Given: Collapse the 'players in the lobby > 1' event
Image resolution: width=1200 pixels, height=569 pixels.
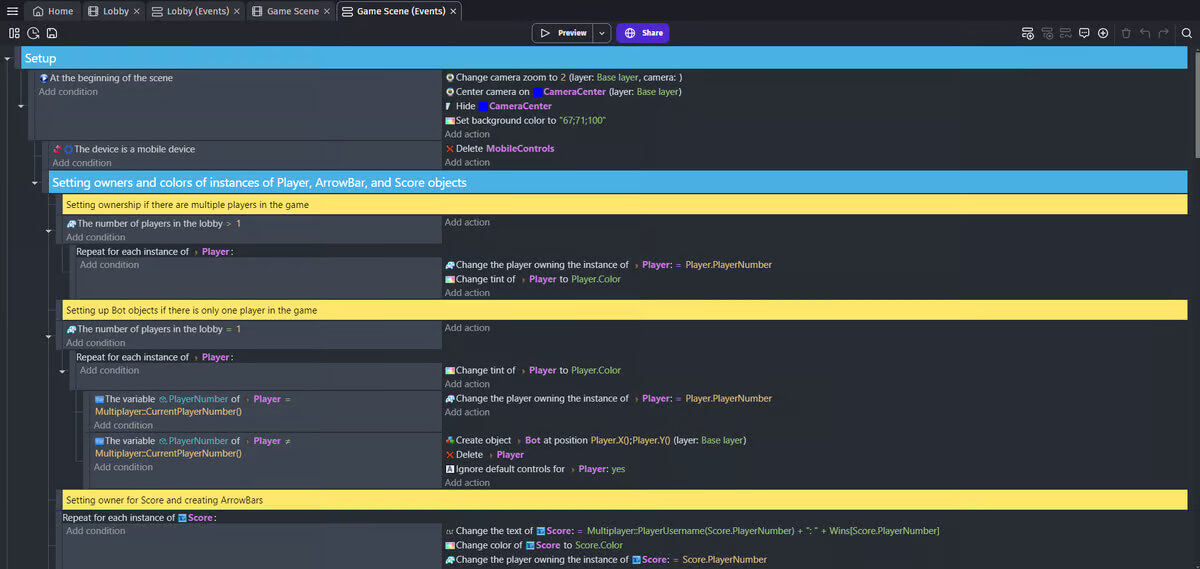Looking at the screenshot, I should tap(49, 231).
